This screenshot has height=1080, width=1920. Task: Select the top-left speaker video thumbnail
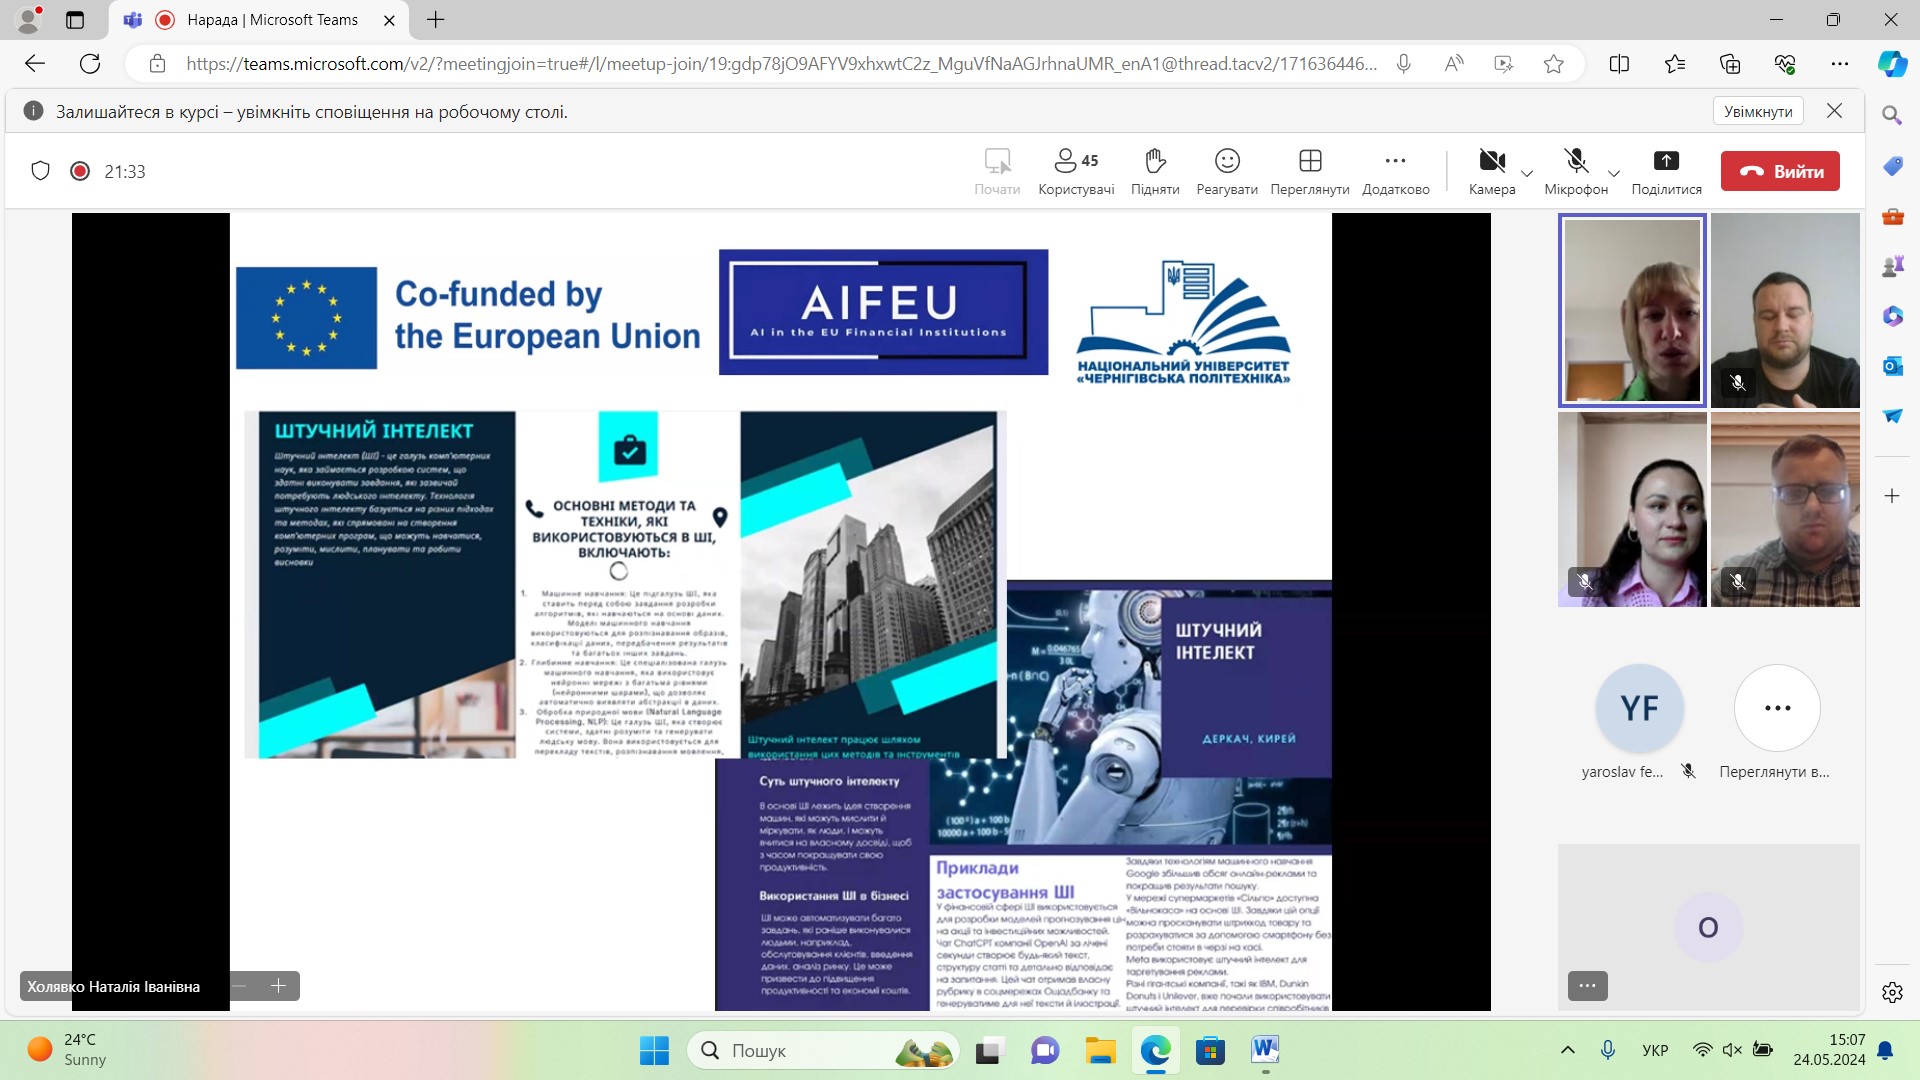pos(1632,310)
